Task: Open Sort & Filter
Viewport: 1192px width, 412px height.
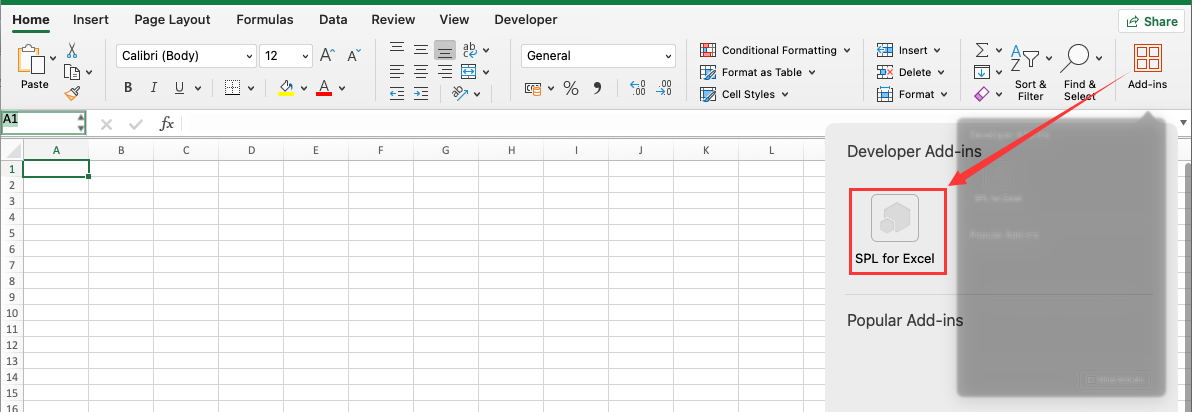Action: [1031, 72]
